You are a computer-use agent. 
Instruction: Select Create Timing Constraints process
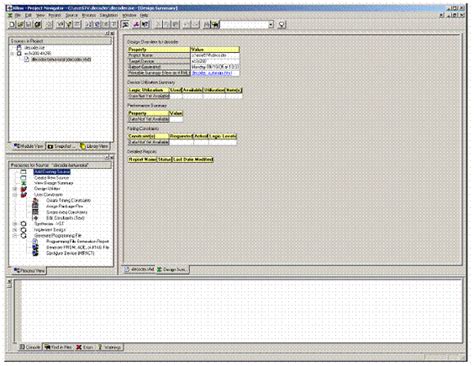[x=68, y=200]
